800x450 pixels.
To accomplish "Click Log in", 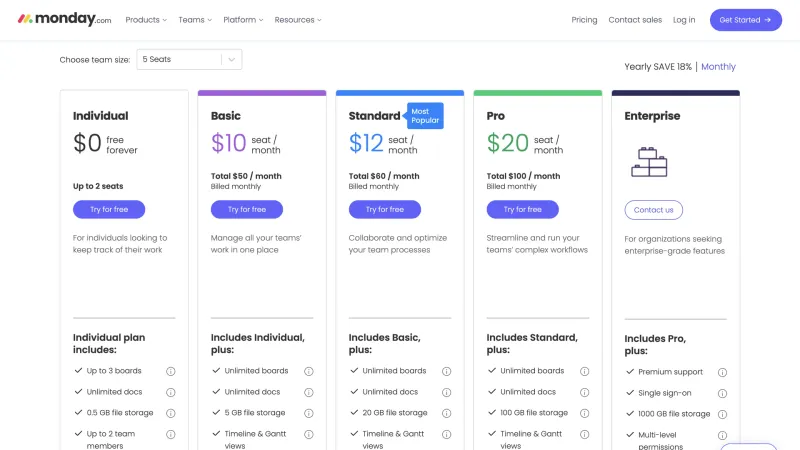I will (684, 20).
